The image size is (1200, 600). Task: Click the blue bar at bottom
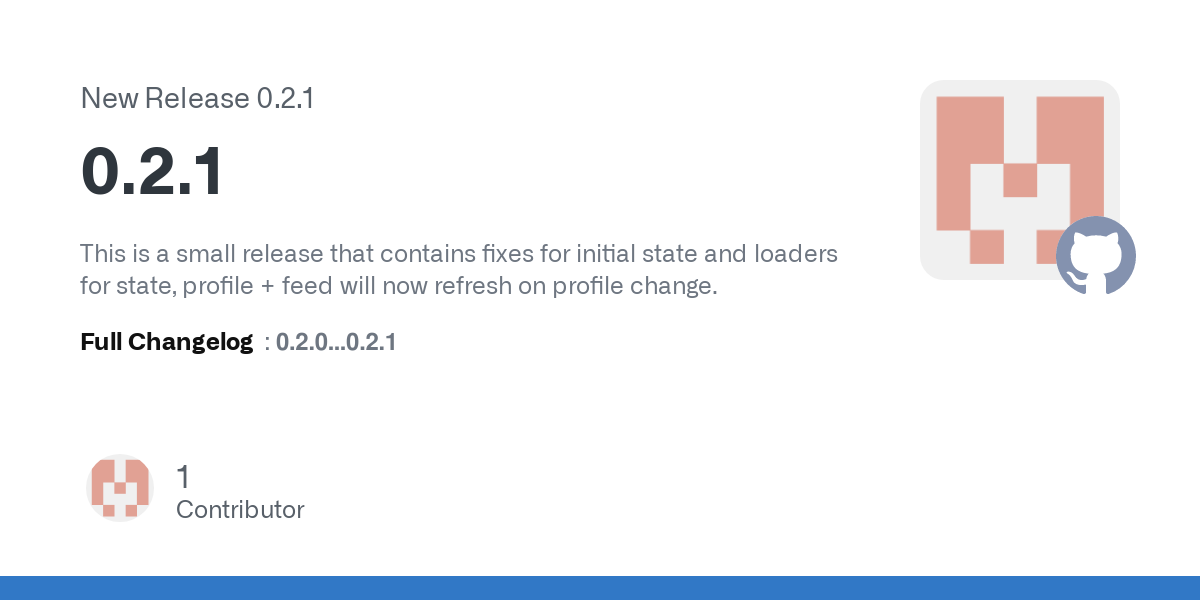pos(600,588)
